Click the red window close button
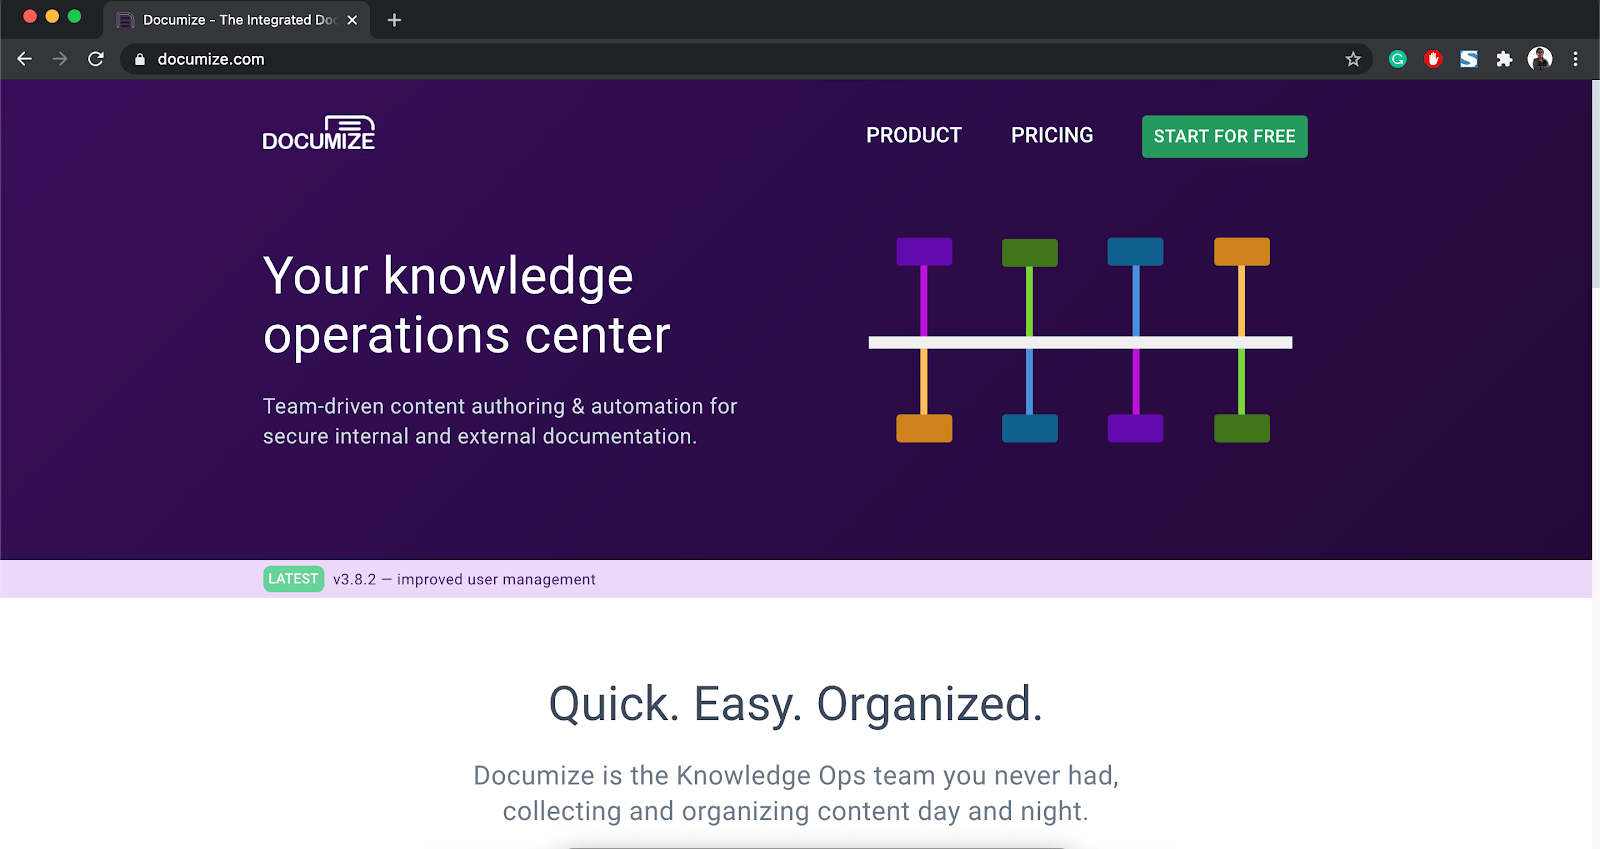The image size is (1600, 849). (30, 16)
